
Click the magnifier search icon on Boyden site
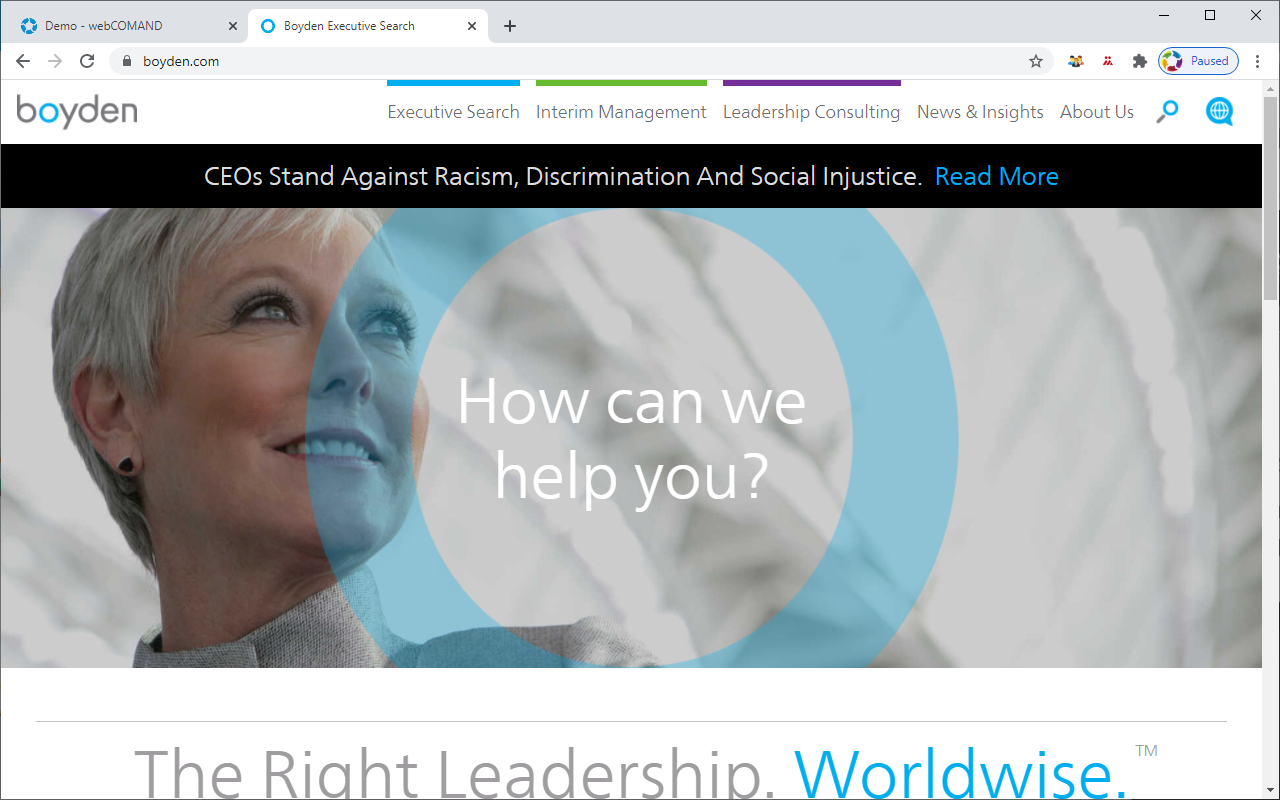coord(1167,111)
